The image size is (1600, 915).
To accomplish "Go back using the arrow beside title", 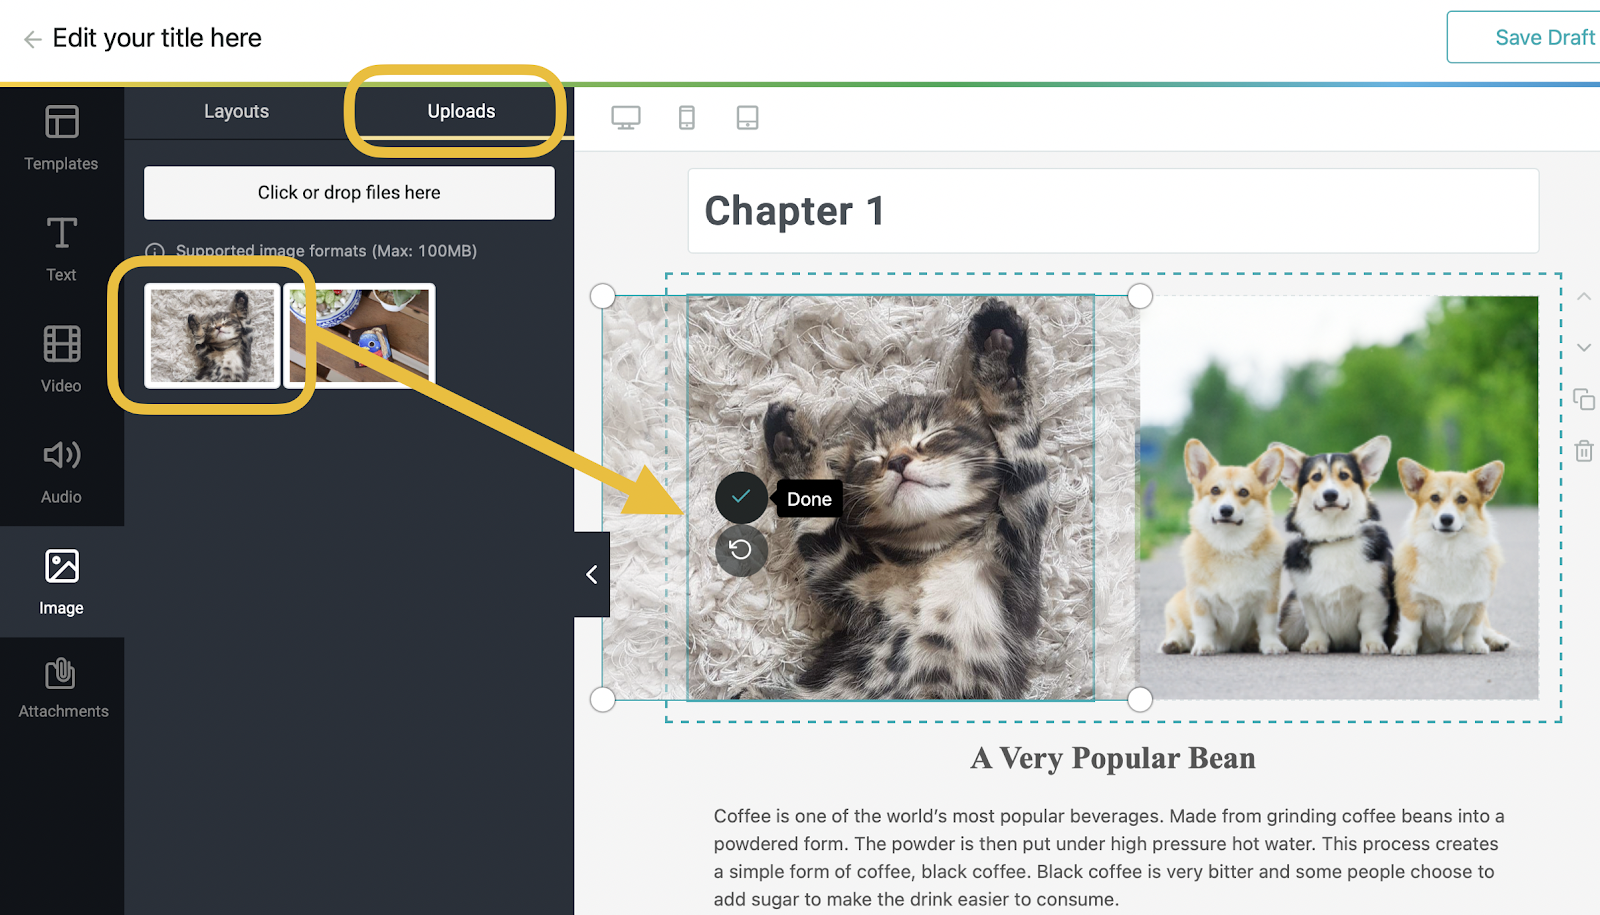I will click(32, 39).
